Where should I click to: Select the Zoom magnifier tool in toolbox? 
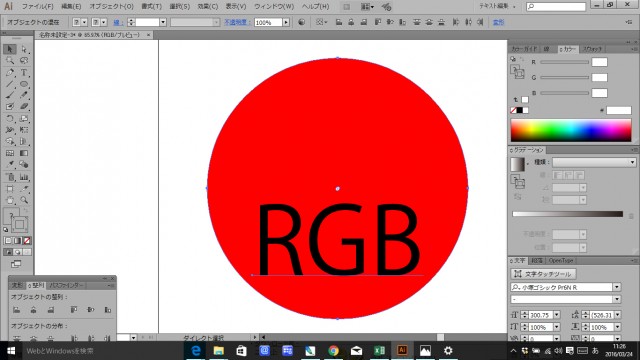24,200
